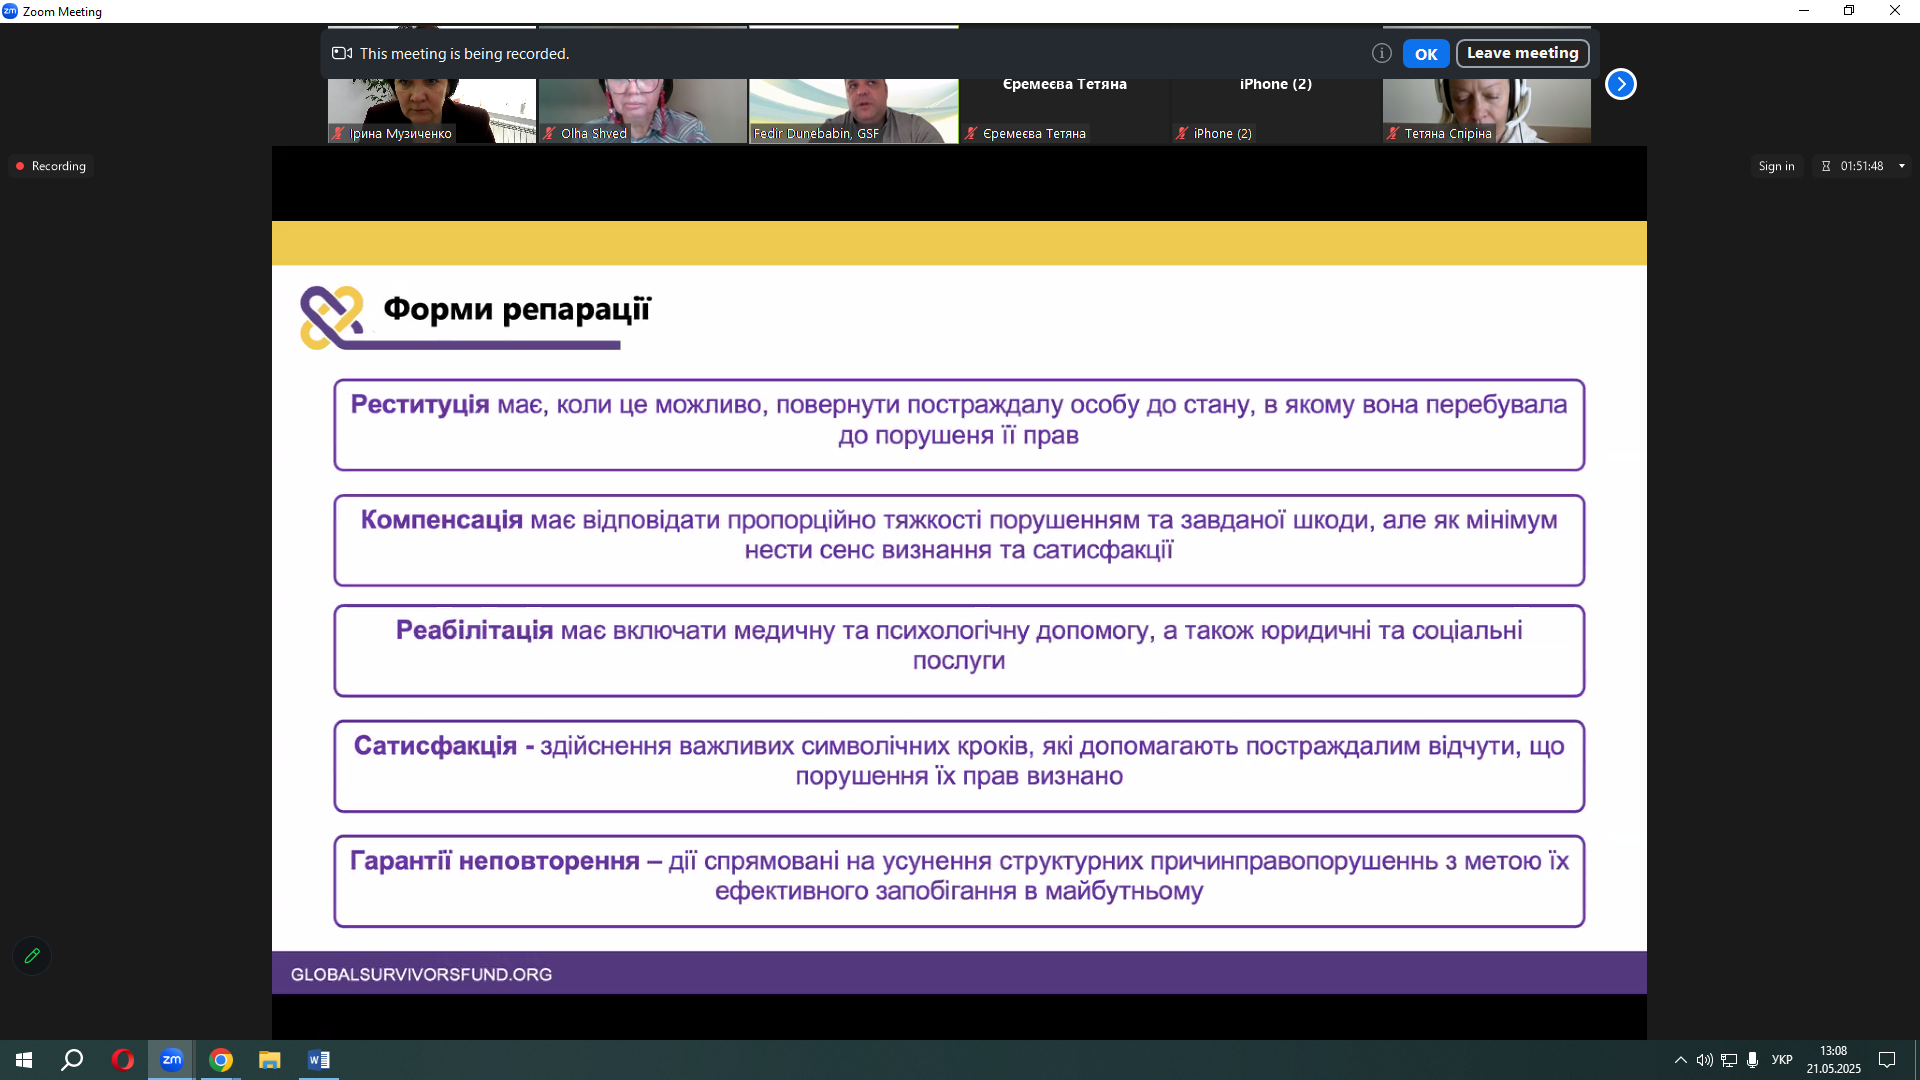Click the green annotate pencil icon
The height and width of the screenshot is (1080, 1920).
coord(32,956)
